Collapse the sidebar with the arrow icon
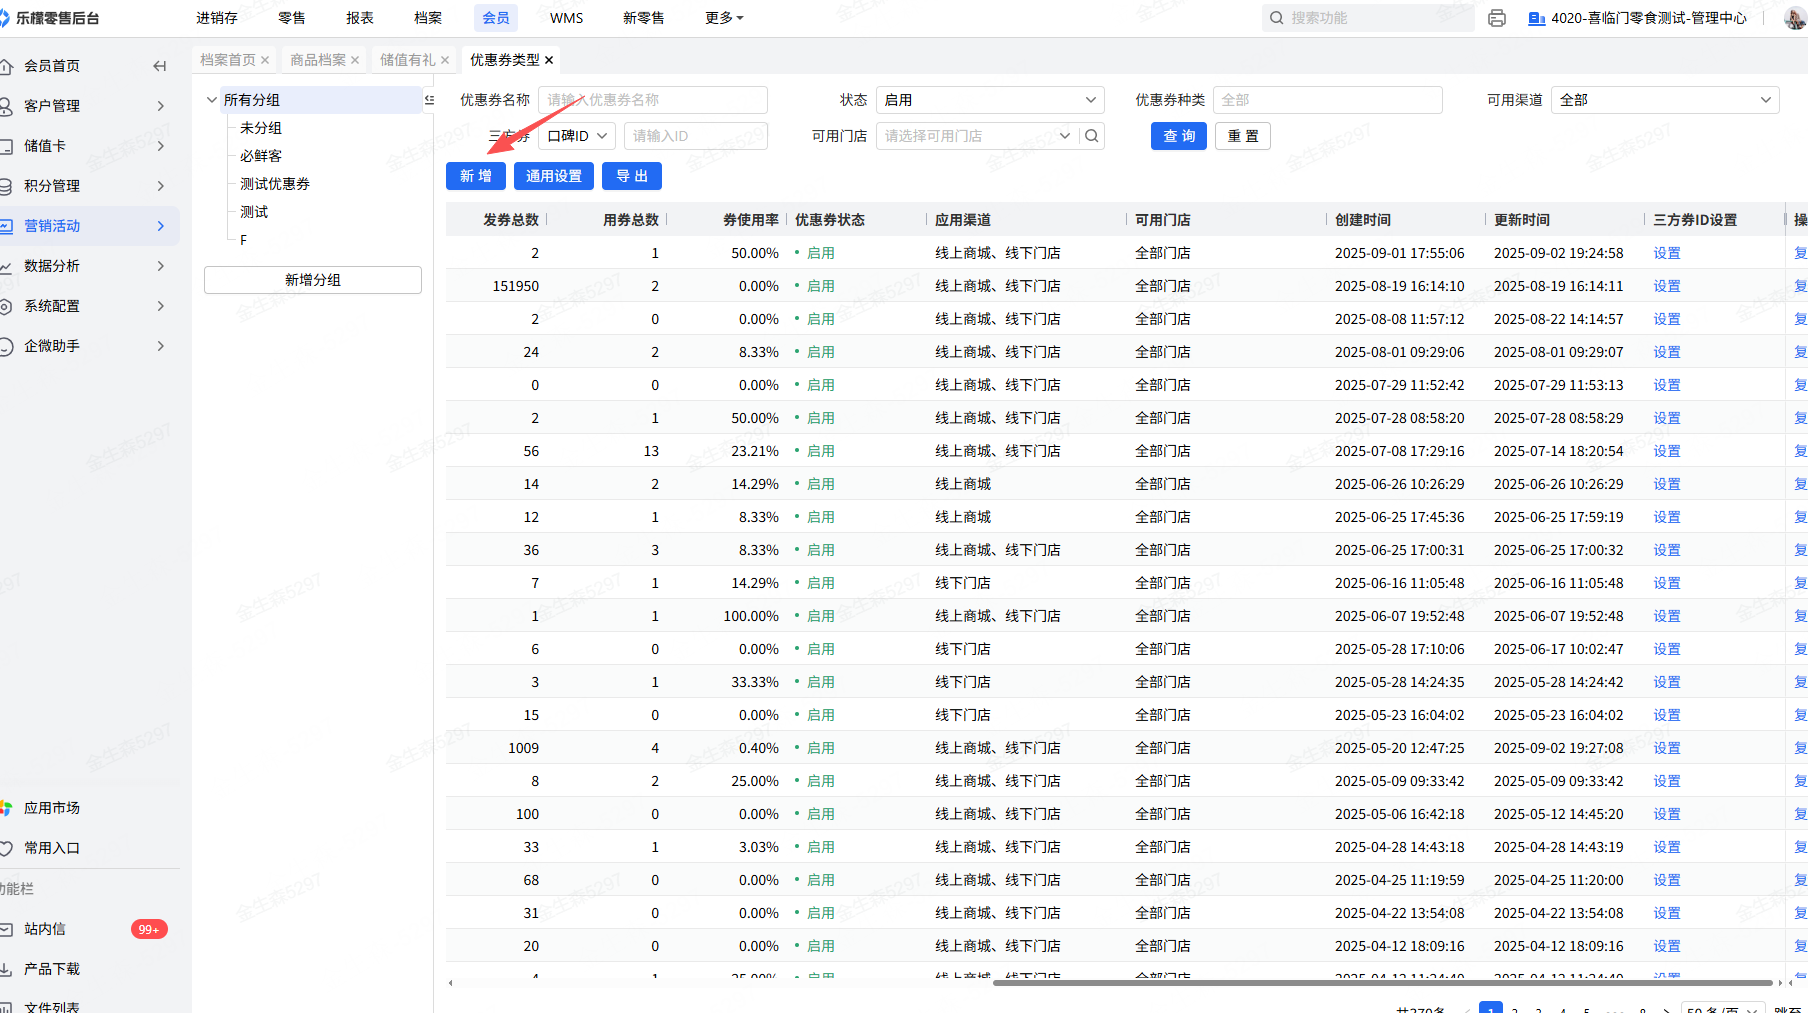1808x1013 pixels. pos(159,66)
